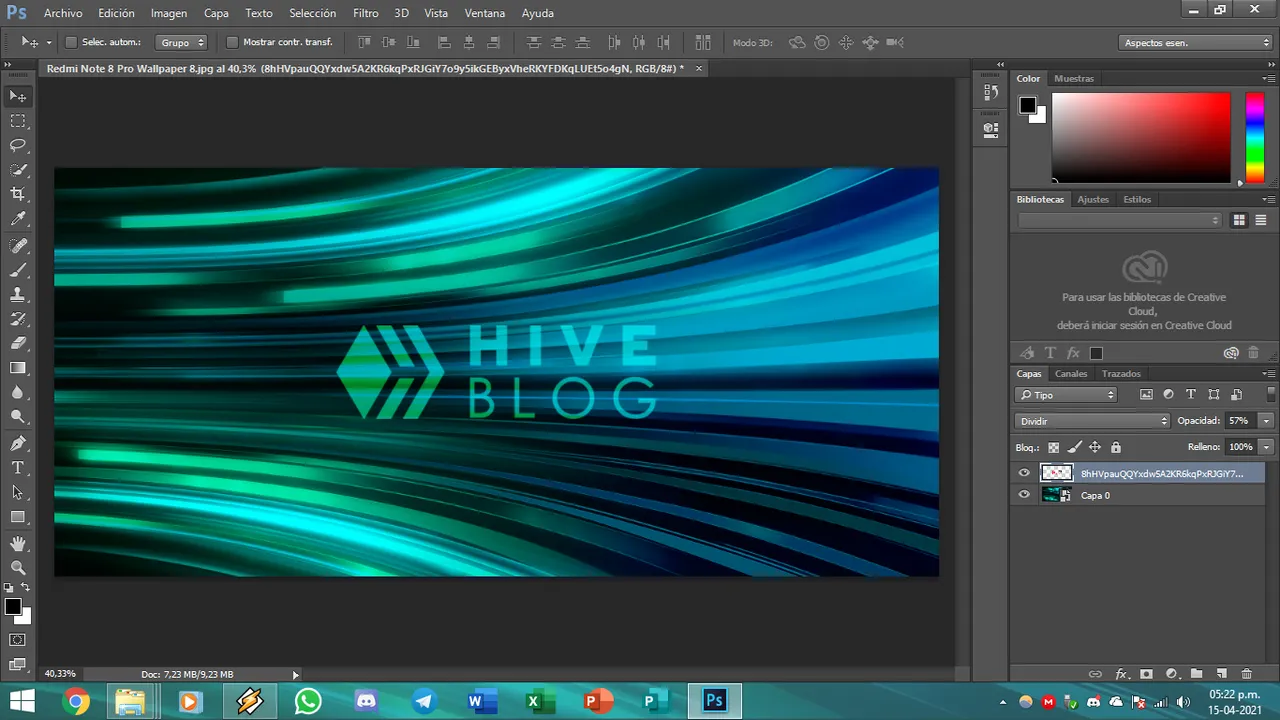Click the foreground color swatch in Color panel
This screenshot has width=1280, height=720.
click(1028, 105)
